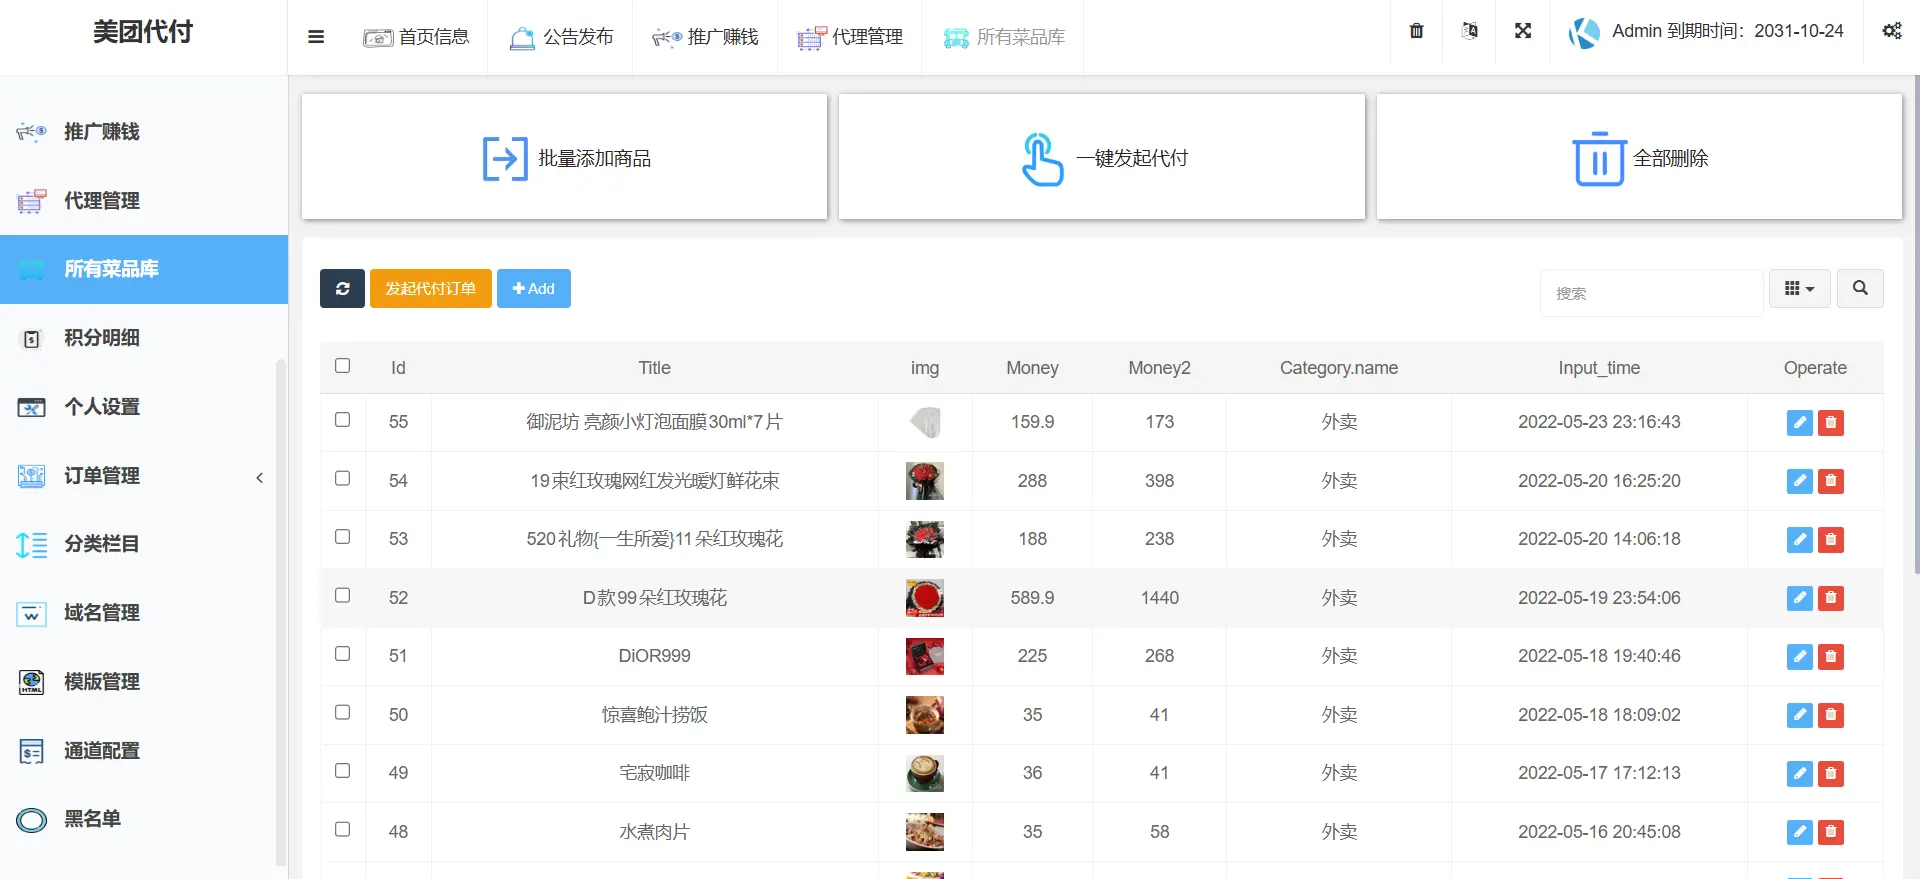Toggle the select-all header checkbox

pyautogui.click(x=342, y=365)
